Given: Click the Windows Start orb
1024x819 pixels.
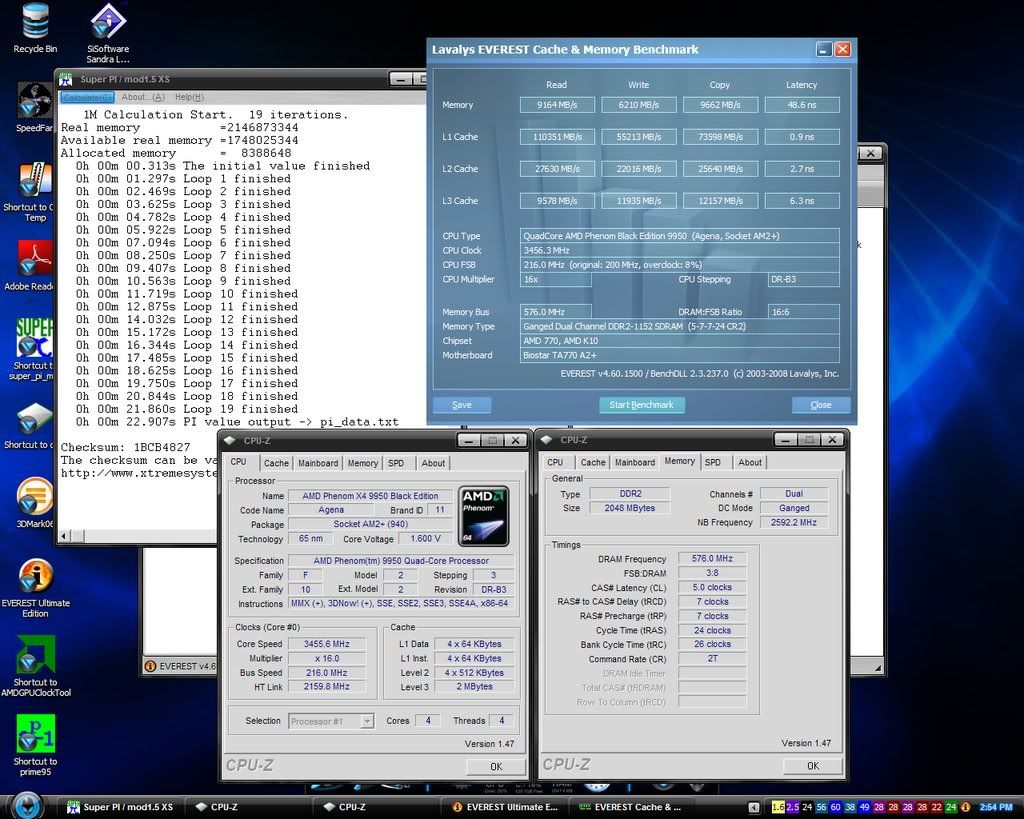Looking at the screenshot, I should [x=26, y=807].
